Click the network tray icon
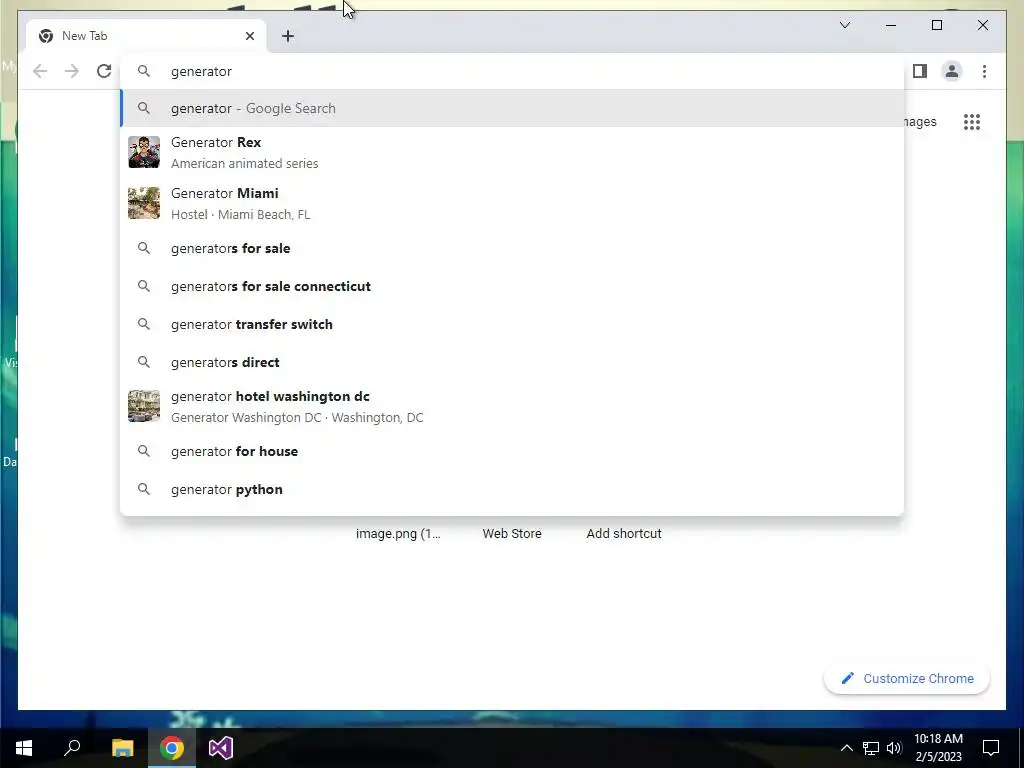 [x=871, y=748]
